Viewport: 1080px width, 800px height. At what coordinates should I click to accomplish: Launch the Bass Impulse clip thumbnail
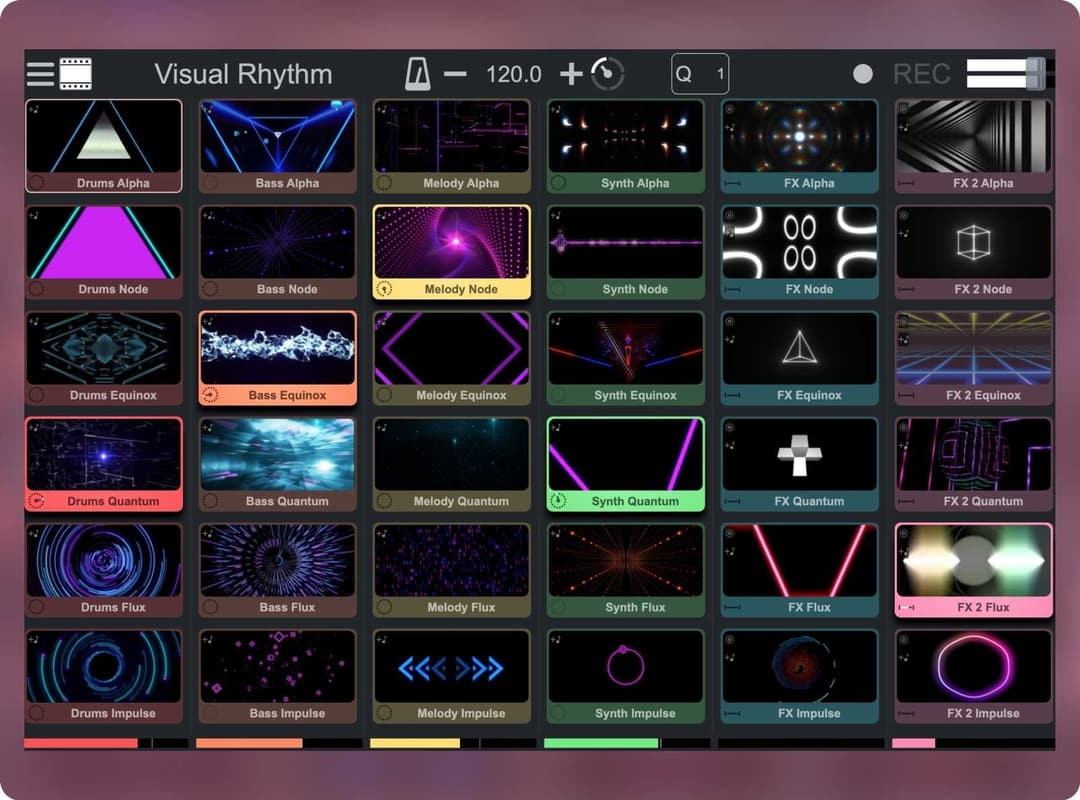click(x=277, y=668)
